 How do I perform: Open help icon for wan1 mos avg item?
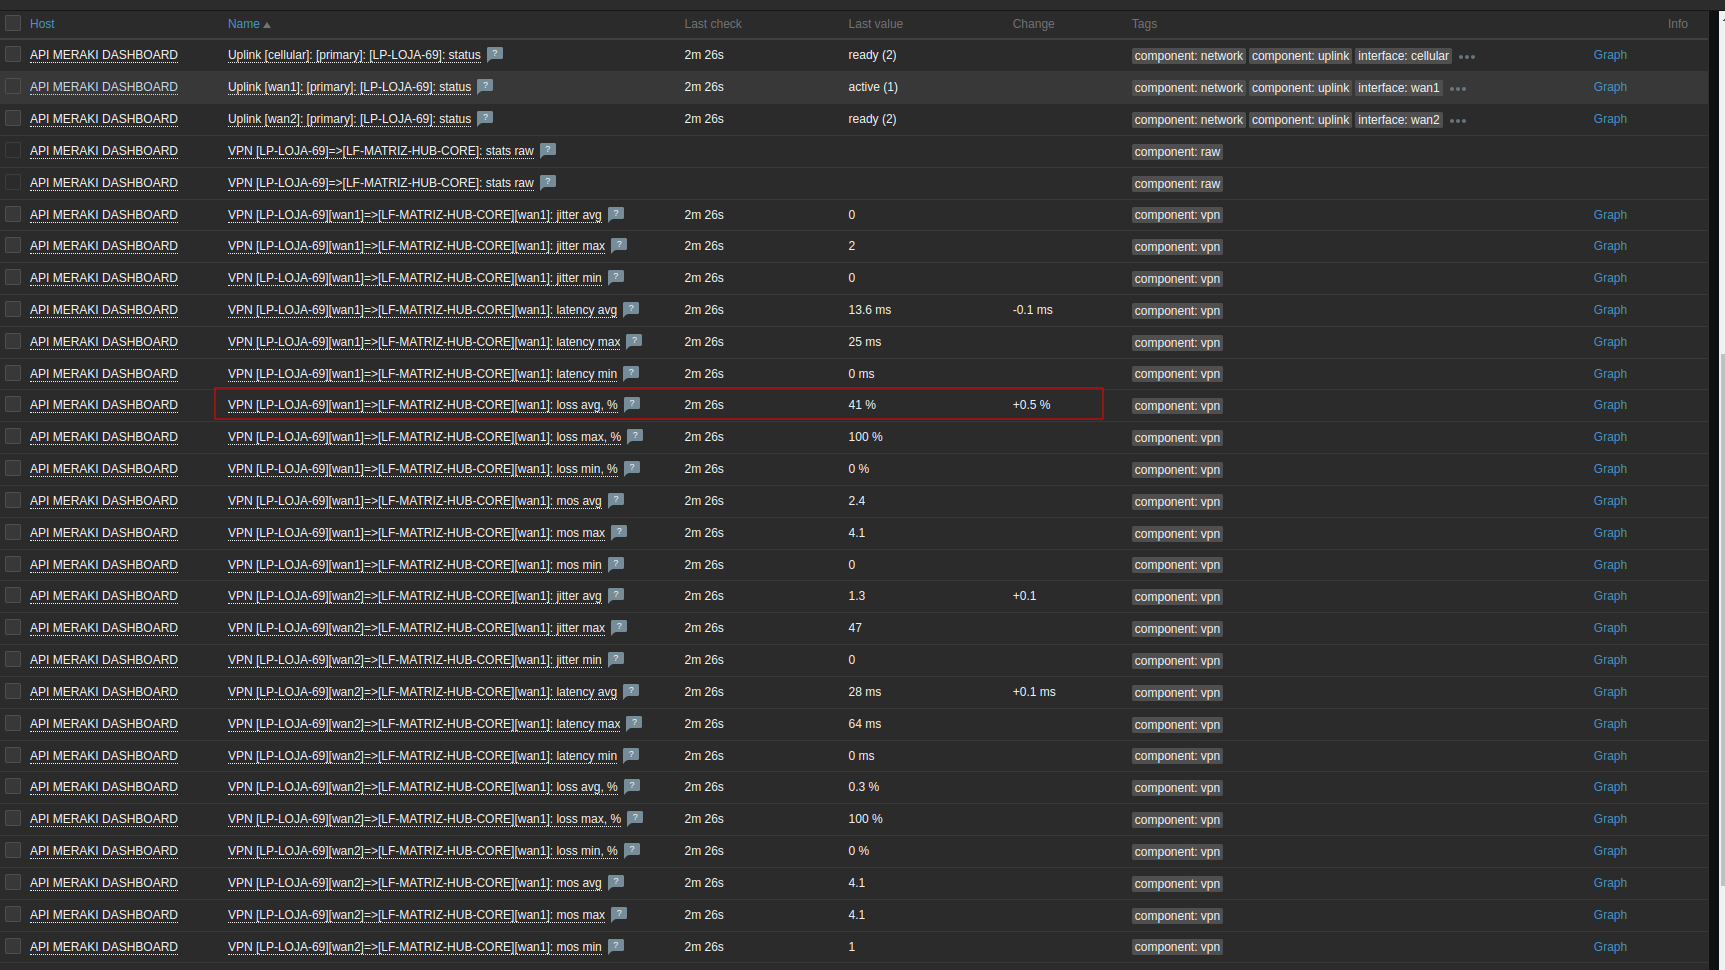click(x=616, y=500)
